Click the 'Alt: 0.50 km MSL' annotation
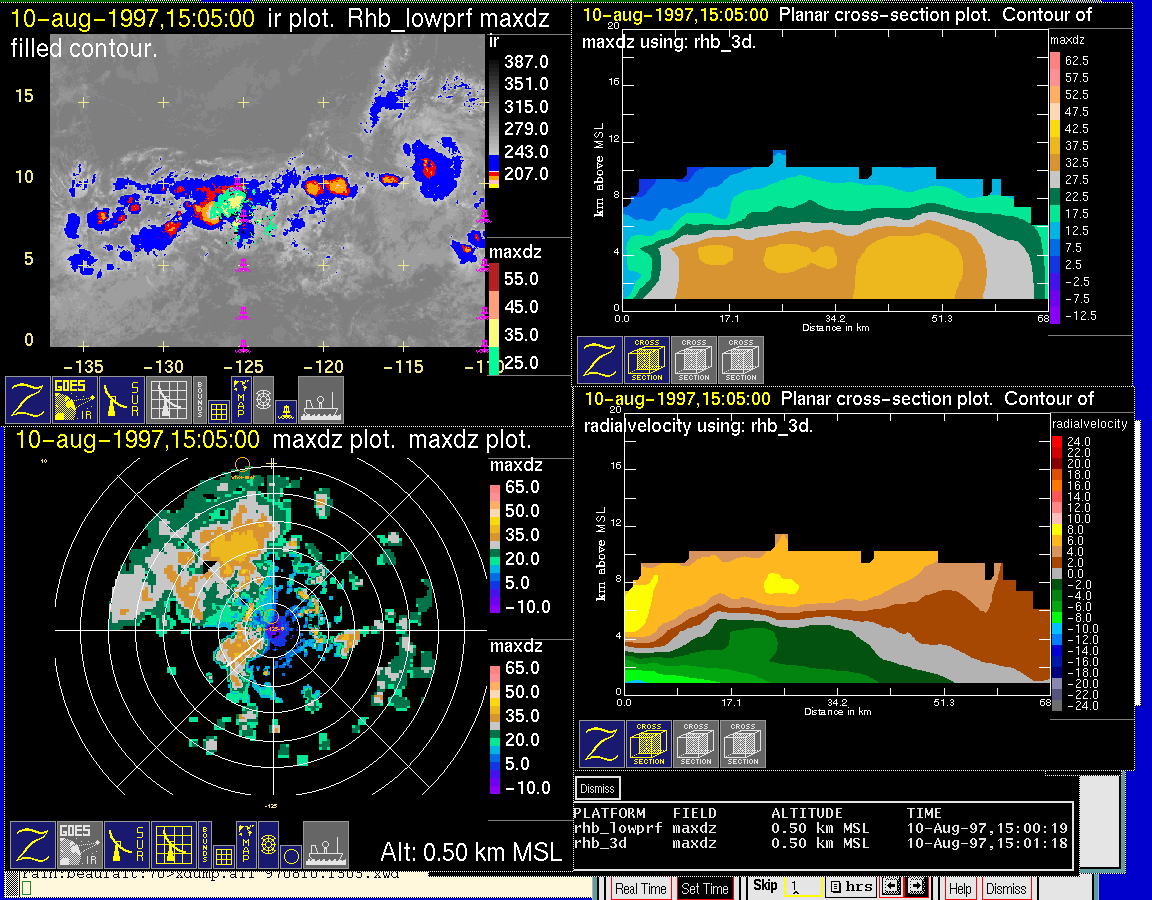This screenshot has width=1152, height=900. tap(471, 852)
